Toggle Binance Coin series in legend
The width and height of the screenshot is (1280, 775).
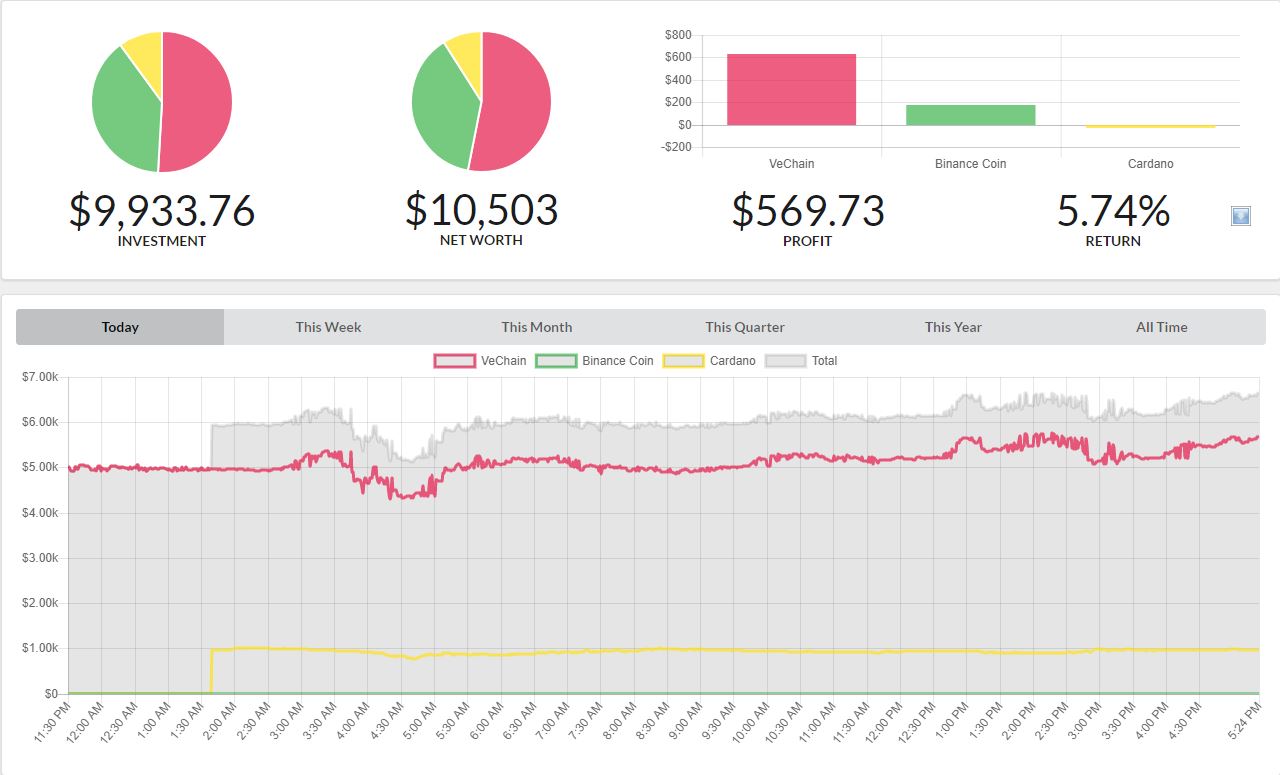[x=594, y=361]
